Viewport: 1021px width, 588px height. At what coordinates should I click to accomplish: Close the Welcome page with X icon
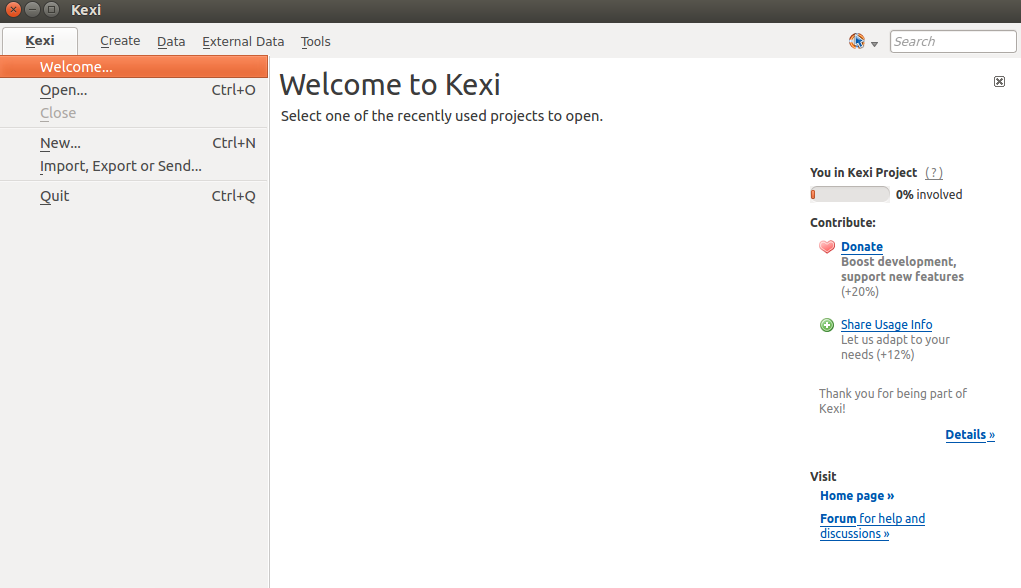tap(999, 81)
